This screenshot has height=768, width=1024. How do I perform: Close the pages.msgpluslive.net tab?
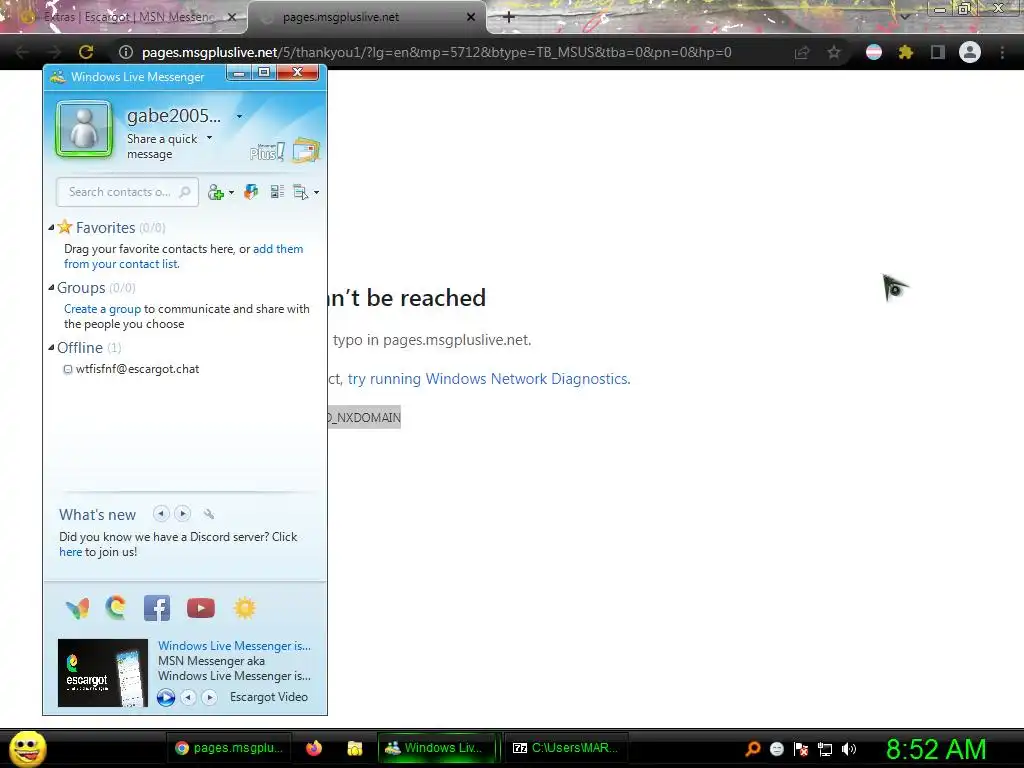pos(471,17)
